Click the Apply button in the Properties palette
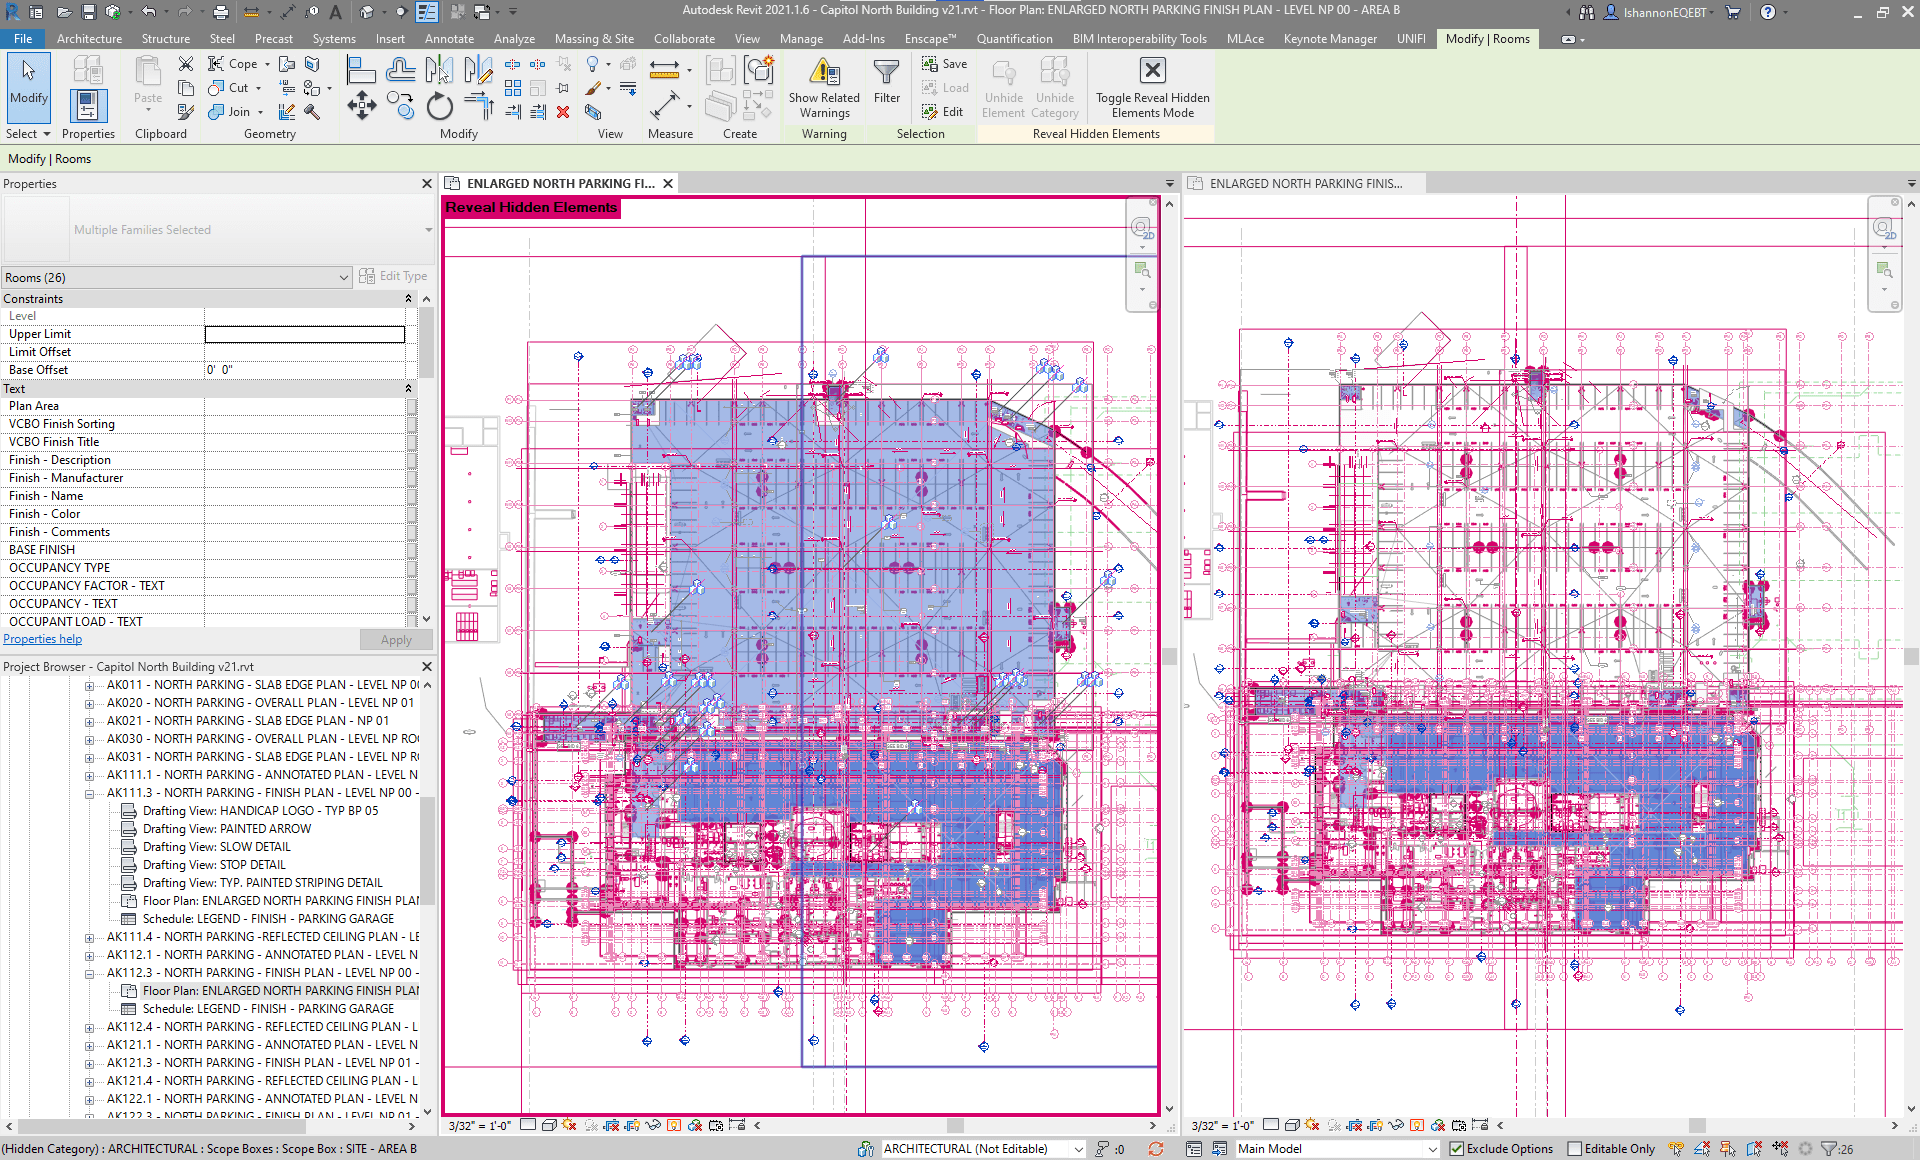 [x=395, y=639]
